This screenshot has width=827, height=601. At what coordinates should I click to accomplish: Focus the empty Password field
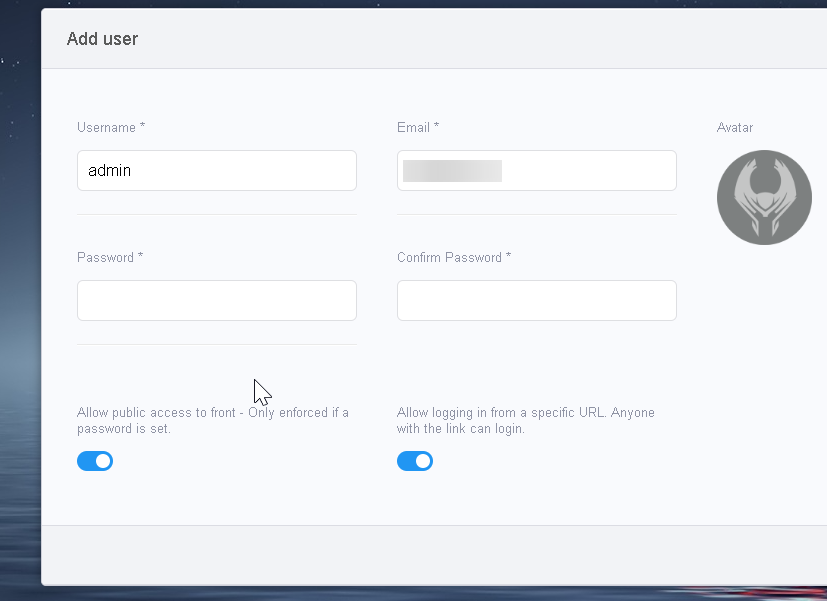click(216, 300)
